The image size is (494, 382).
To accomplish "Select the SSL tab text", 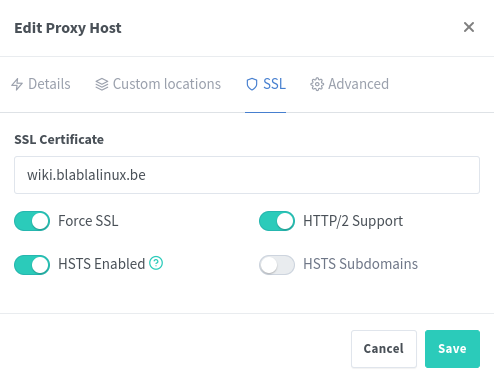I will pos(274,84).
